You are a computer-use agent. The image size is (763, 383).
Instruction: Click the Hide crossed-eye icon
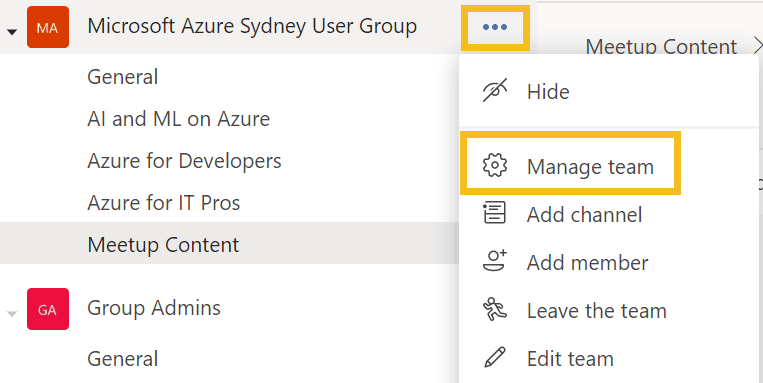click(495, 91)
